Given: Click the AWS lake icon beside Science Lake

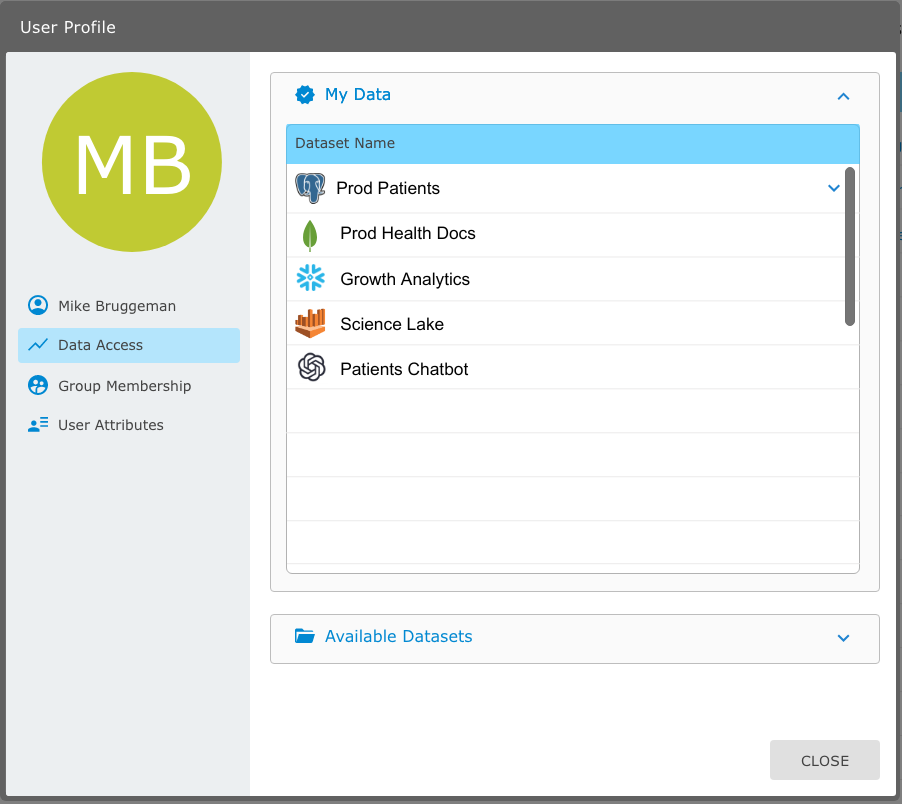Looking at the screenshot, I should click(311, 324).
